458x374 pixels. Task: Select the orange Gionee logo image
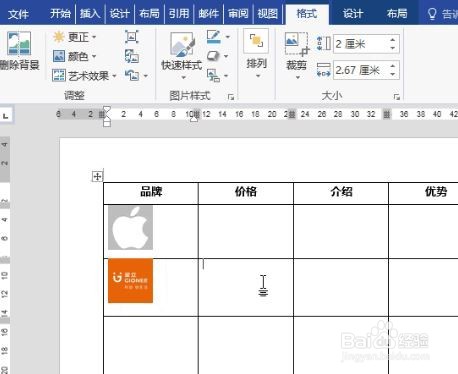point(130,281)
